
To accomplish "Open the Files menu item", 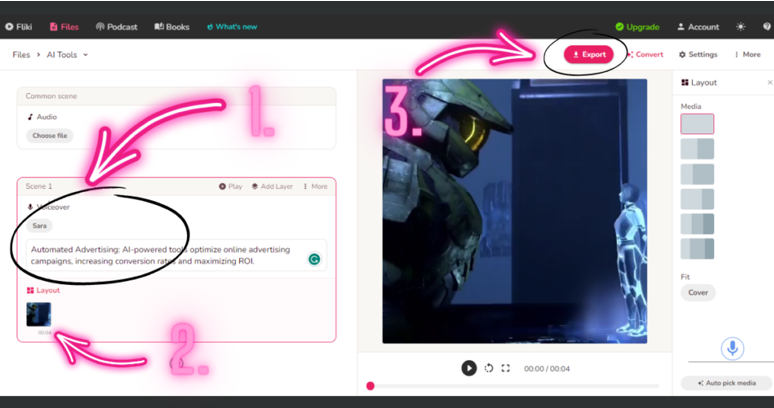I will 64,27.
